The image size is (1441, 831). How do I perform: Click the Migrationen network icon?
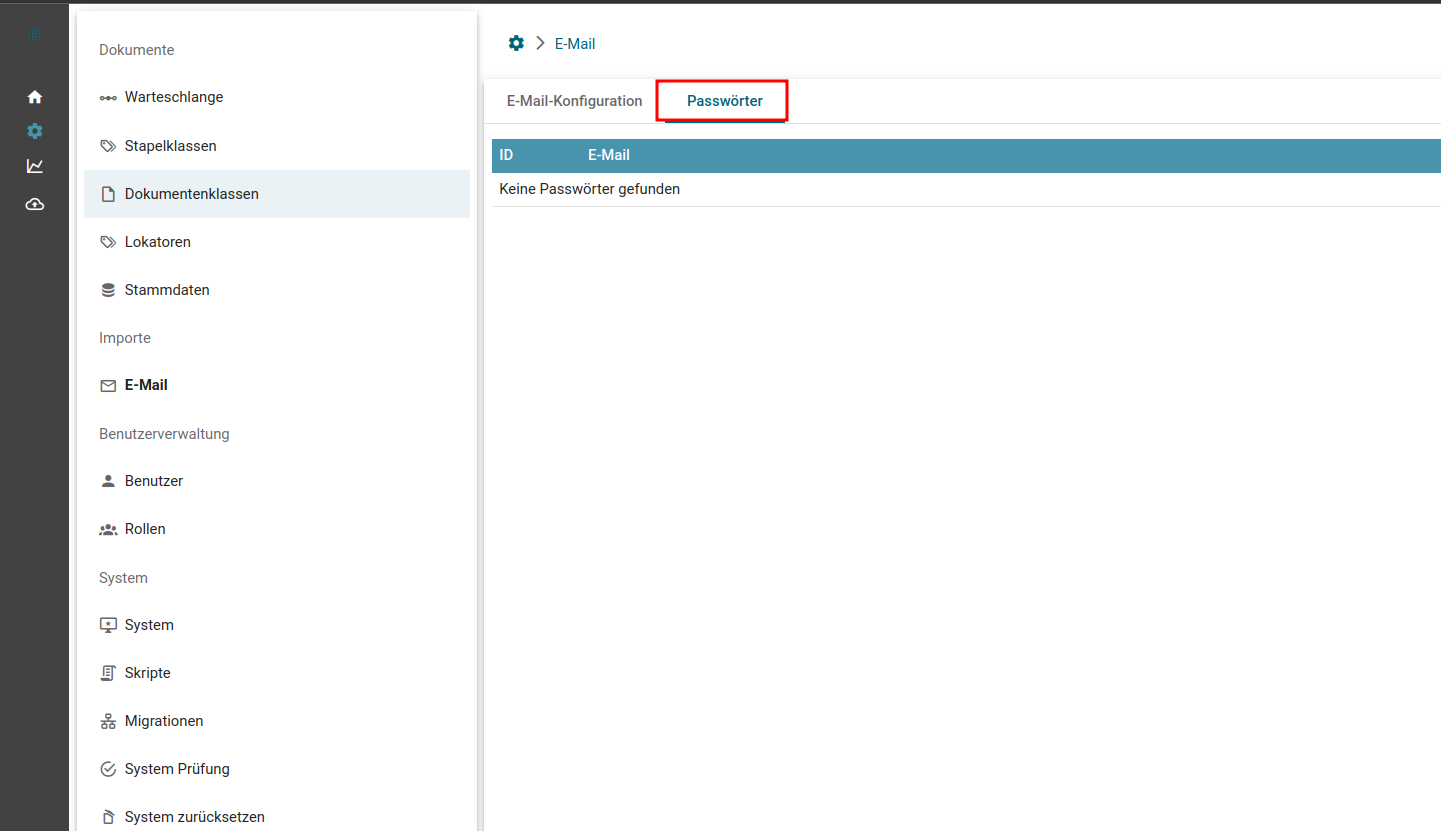tap(108, 722)
